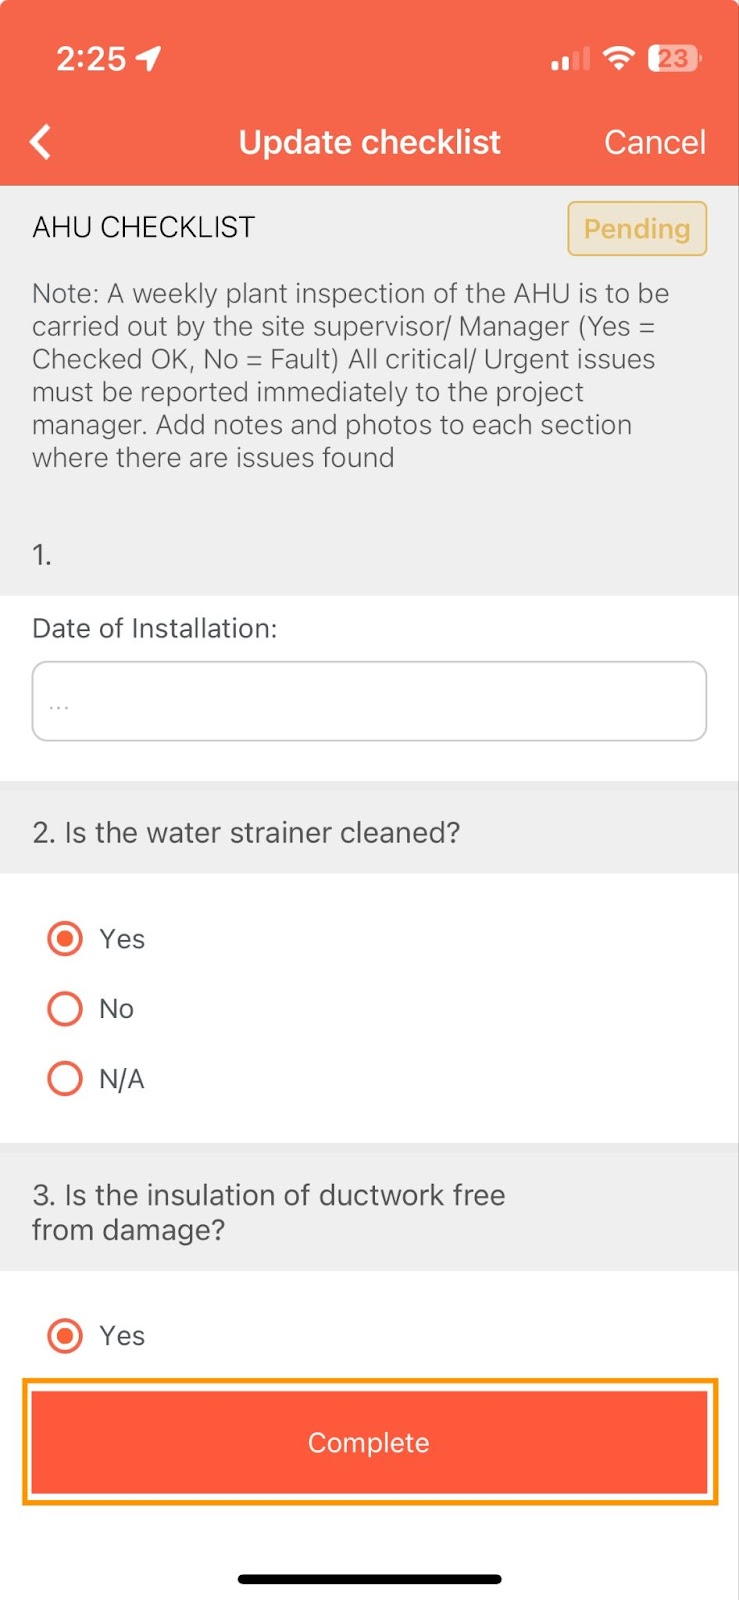739x1600 pixels.
Task: Tap the AHU CHECKLIST heading
Action: tap(144, 227)
